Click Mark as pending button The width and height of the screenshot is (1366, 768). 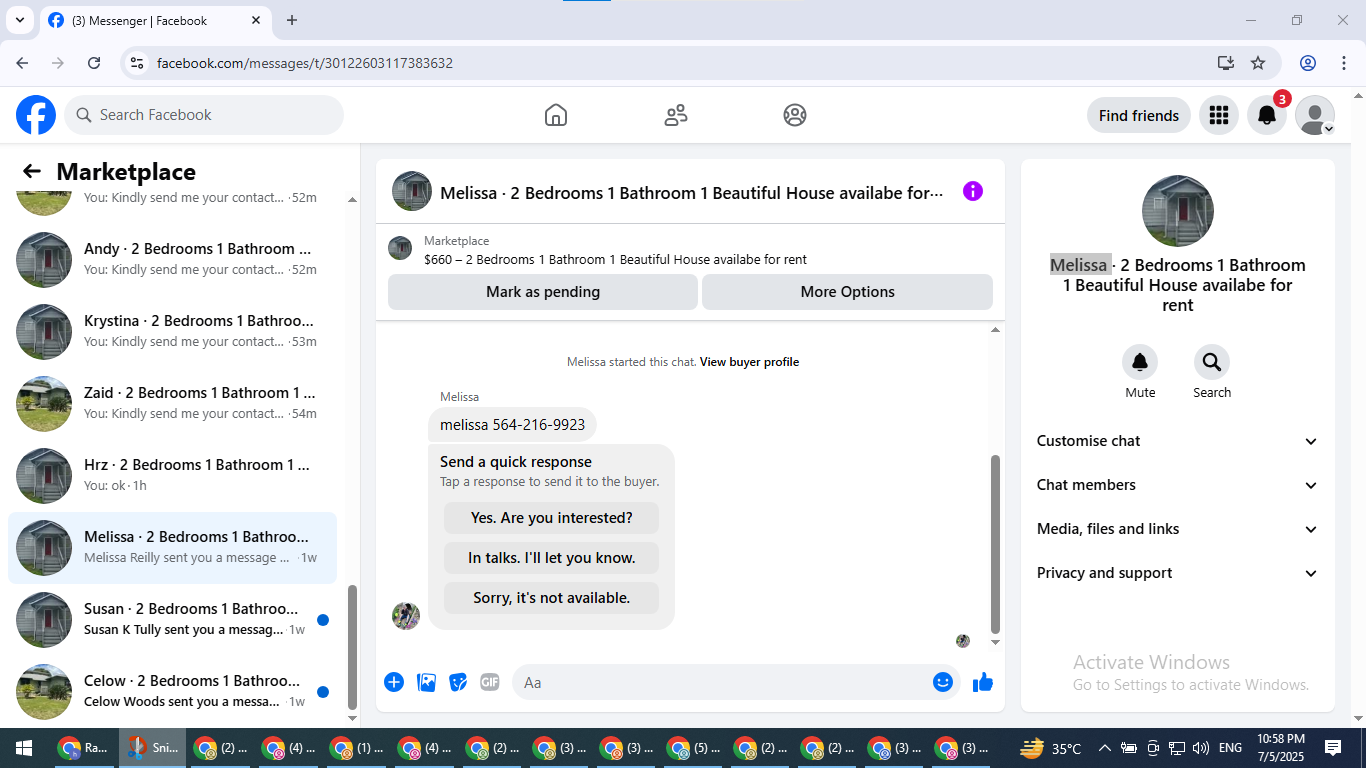(543, 292)
